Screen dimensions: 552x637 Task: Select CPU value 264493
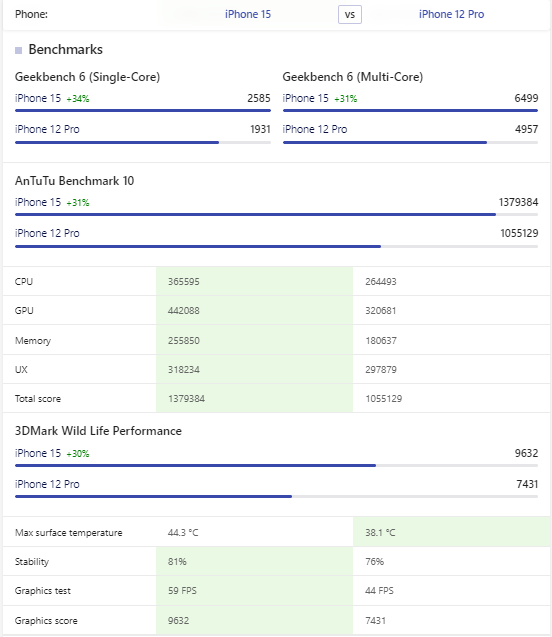point(381,282)
